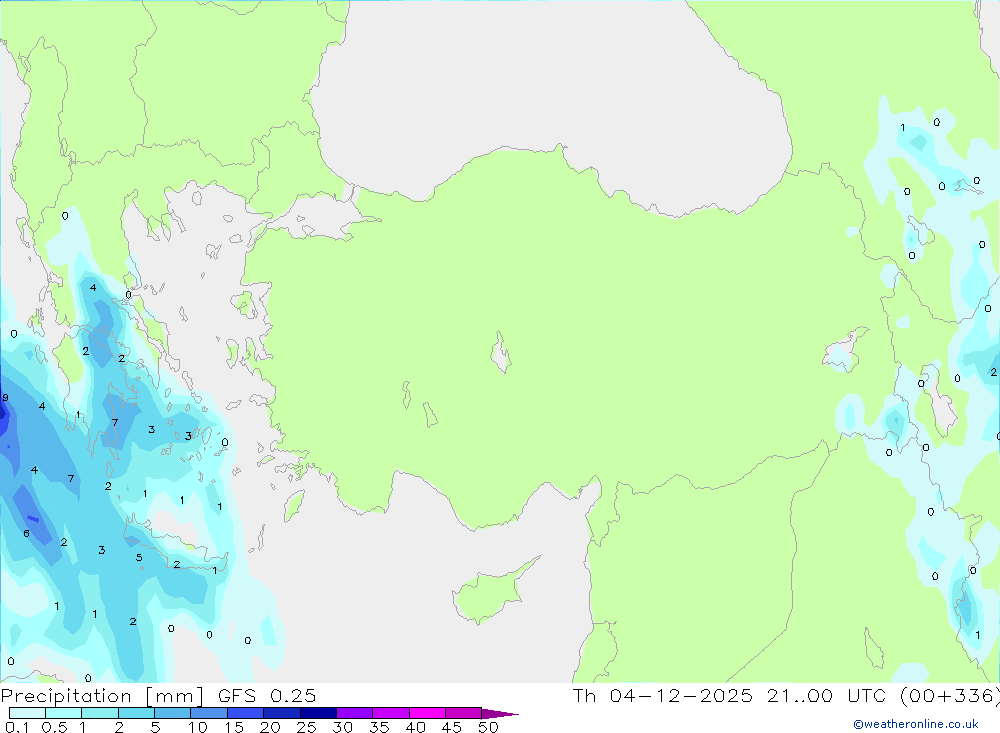The height and width of the screenshot is (733, 1000).
Task: Click the '0.5' legend scale label
Action: (x=54, y=727)
